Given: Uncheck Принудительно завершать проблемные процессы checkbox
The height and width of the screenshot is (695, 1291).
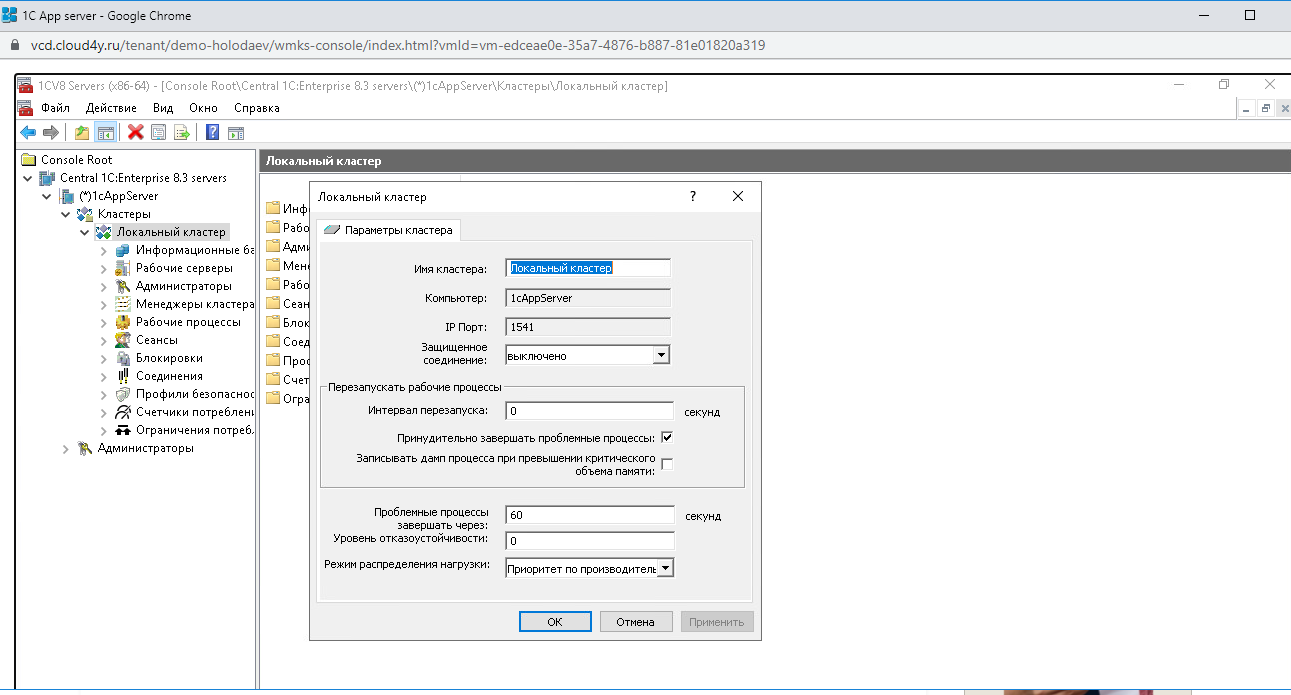Looking at the screenshot, I should (x=667, y=437).
